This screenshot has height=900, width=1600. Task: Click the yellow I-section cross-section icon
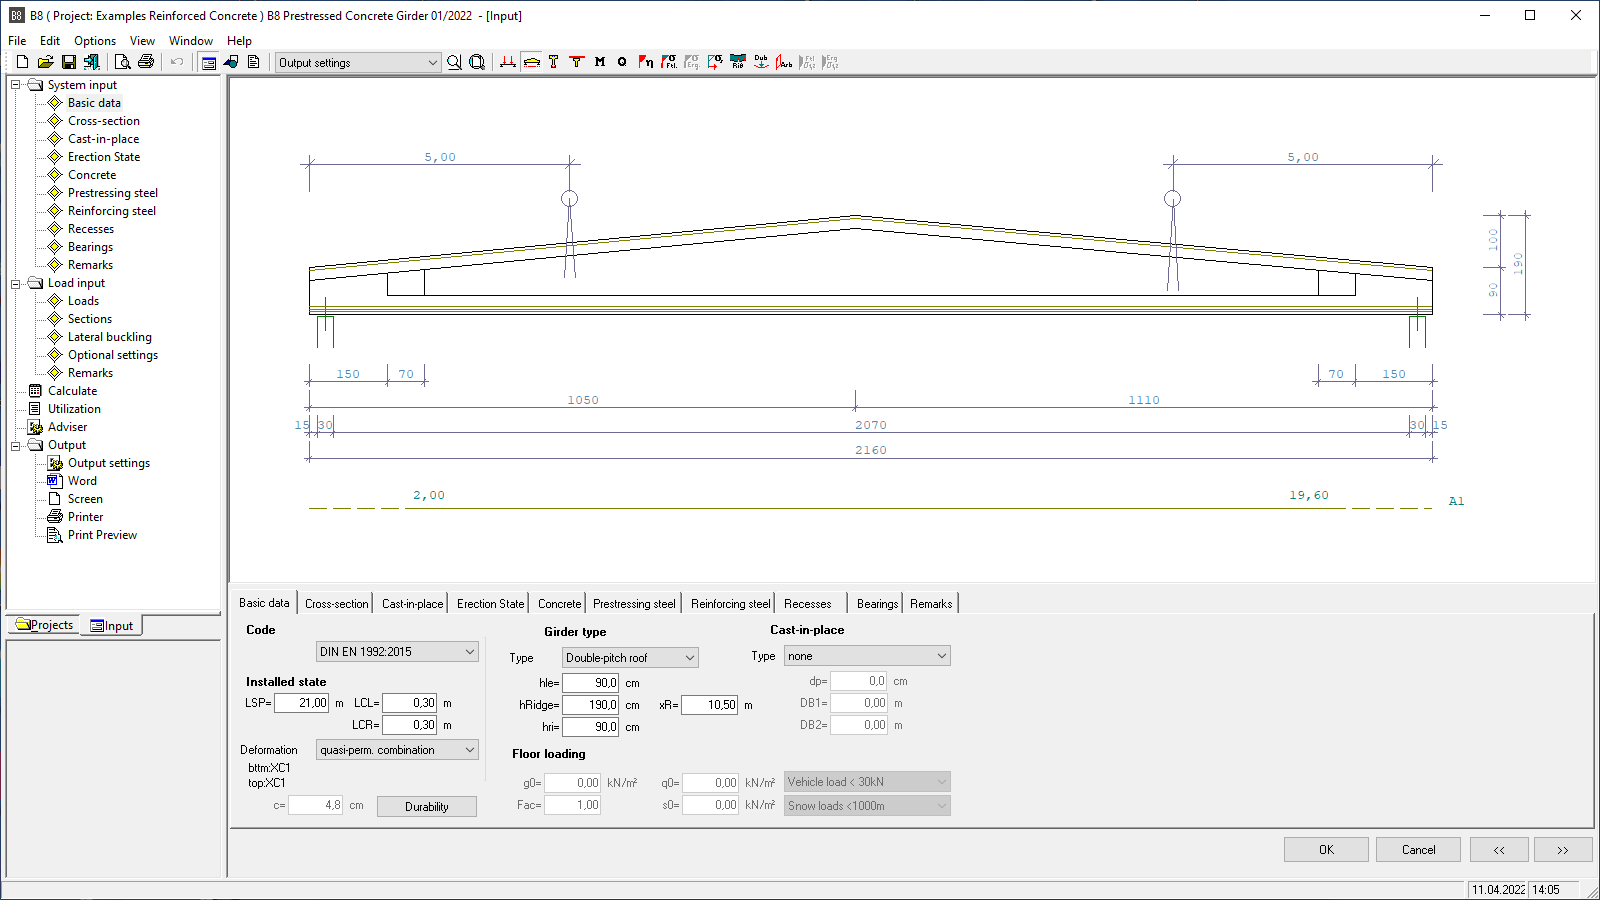coord(553,62)
